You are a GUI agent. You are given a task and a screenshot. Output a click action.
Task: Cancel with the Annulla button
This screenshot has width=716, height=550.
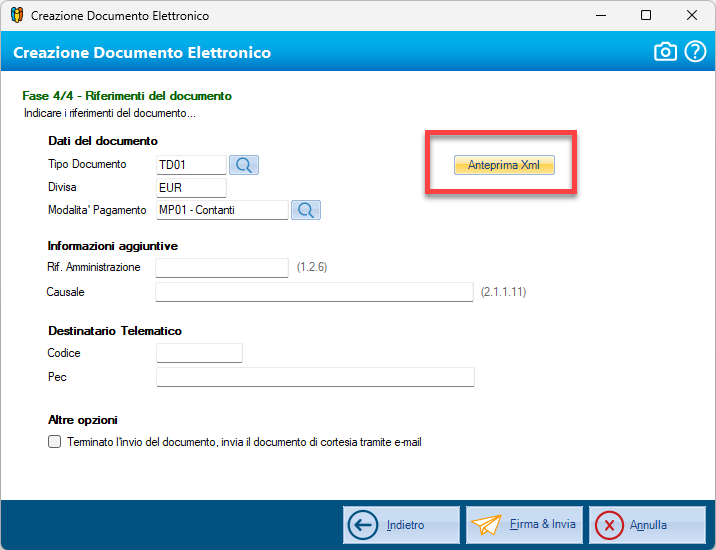pos(648,525)
